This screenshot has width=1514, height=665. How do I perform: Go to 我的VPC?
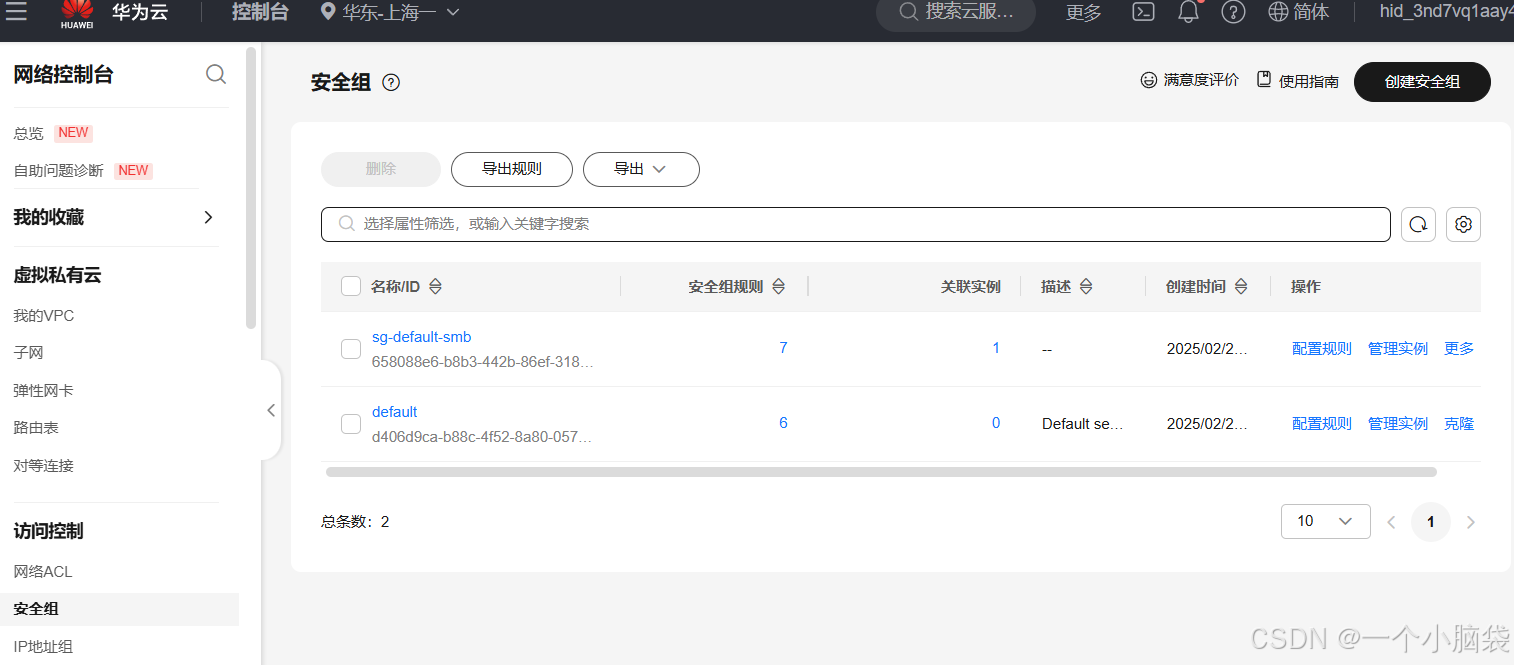[x=44, y=316]
